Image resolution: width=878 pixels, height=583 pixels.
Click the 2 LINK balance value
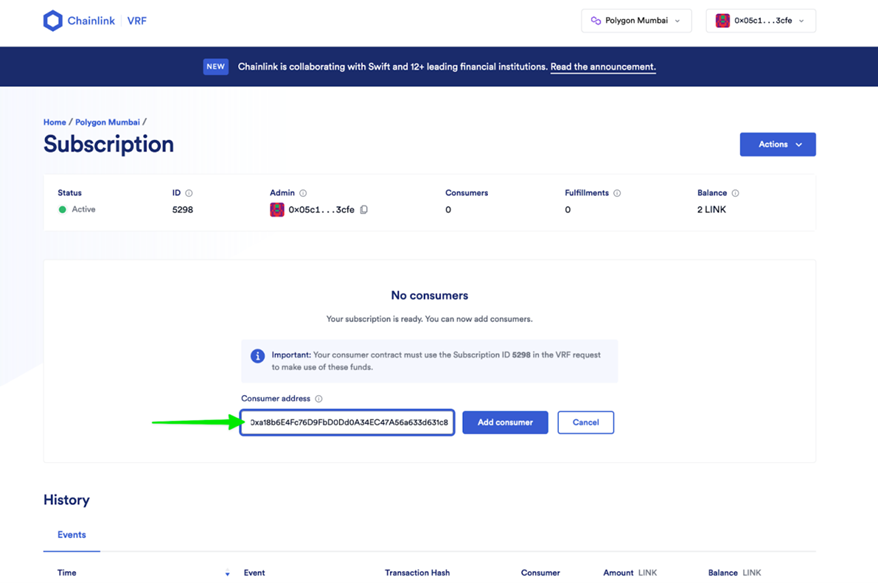(712, 209)
